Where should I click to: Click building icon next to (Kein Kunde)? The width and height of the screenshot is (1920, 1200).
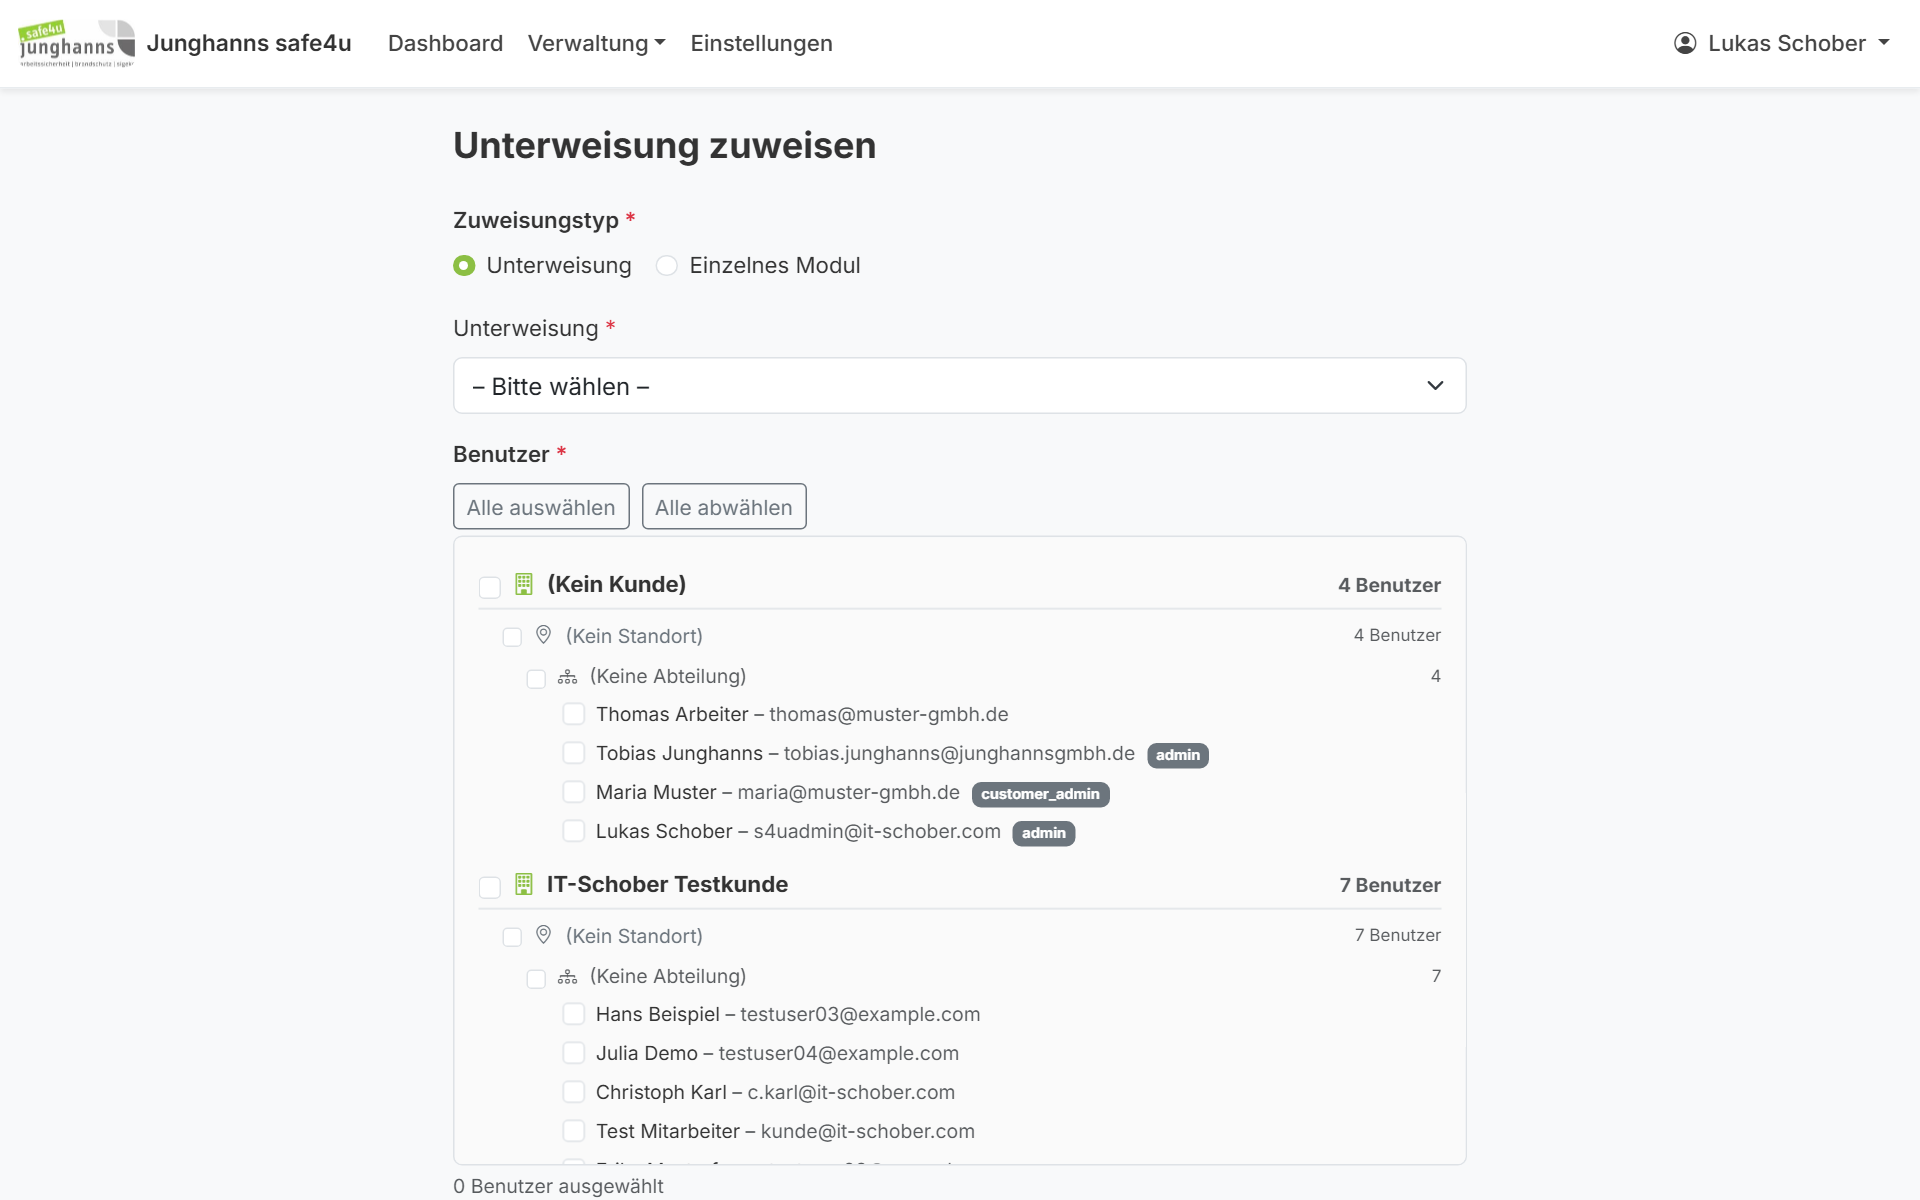(x=524, y=584)
